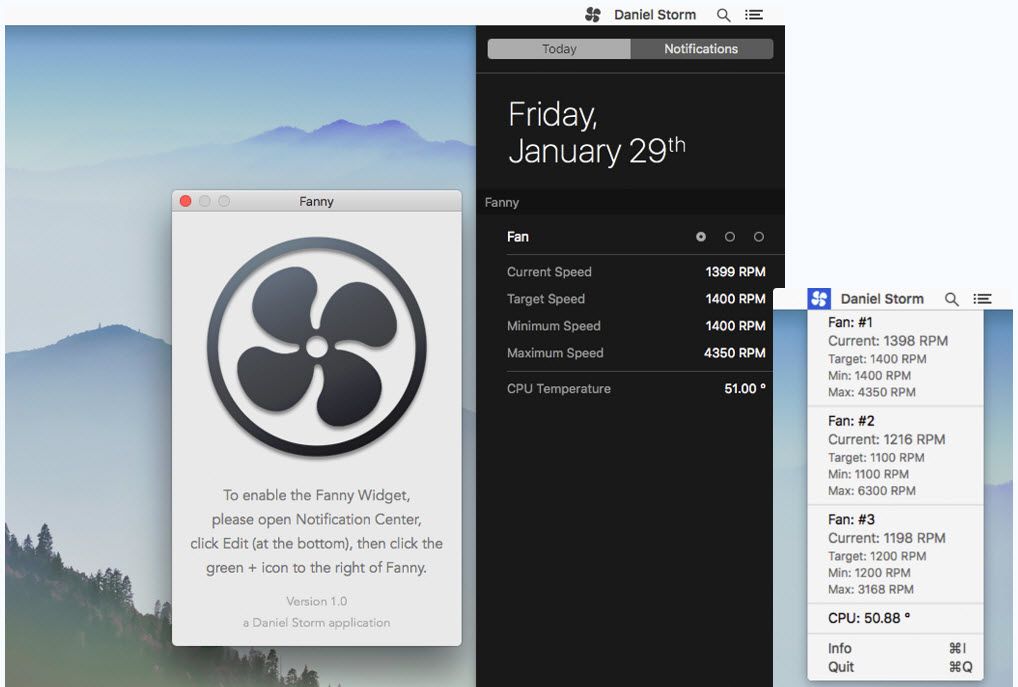Viewport: 1018px width, 687px height.
Task: Click the blue highlighted Fanny menu bar icon
Action: (x=819, y=299)
